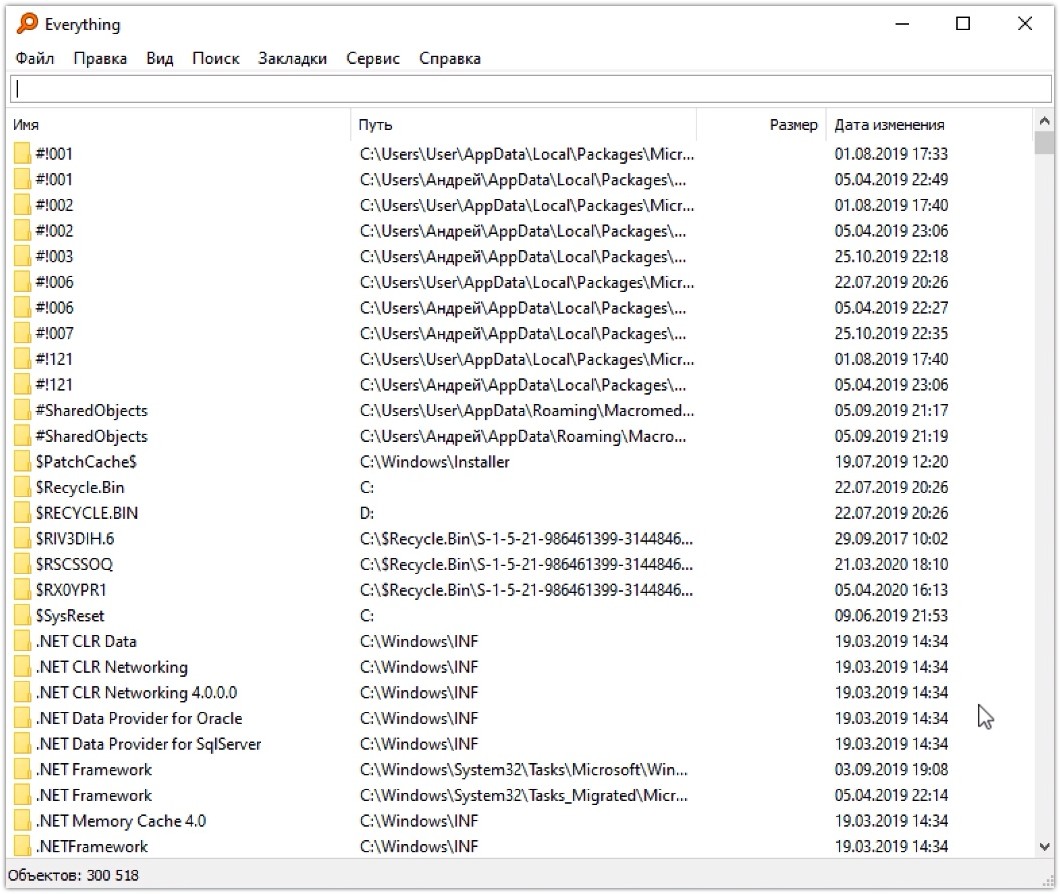Click date 21.03.2020 18:10
The height and width of the screenshot is (894, 1060).
[891, 565]
